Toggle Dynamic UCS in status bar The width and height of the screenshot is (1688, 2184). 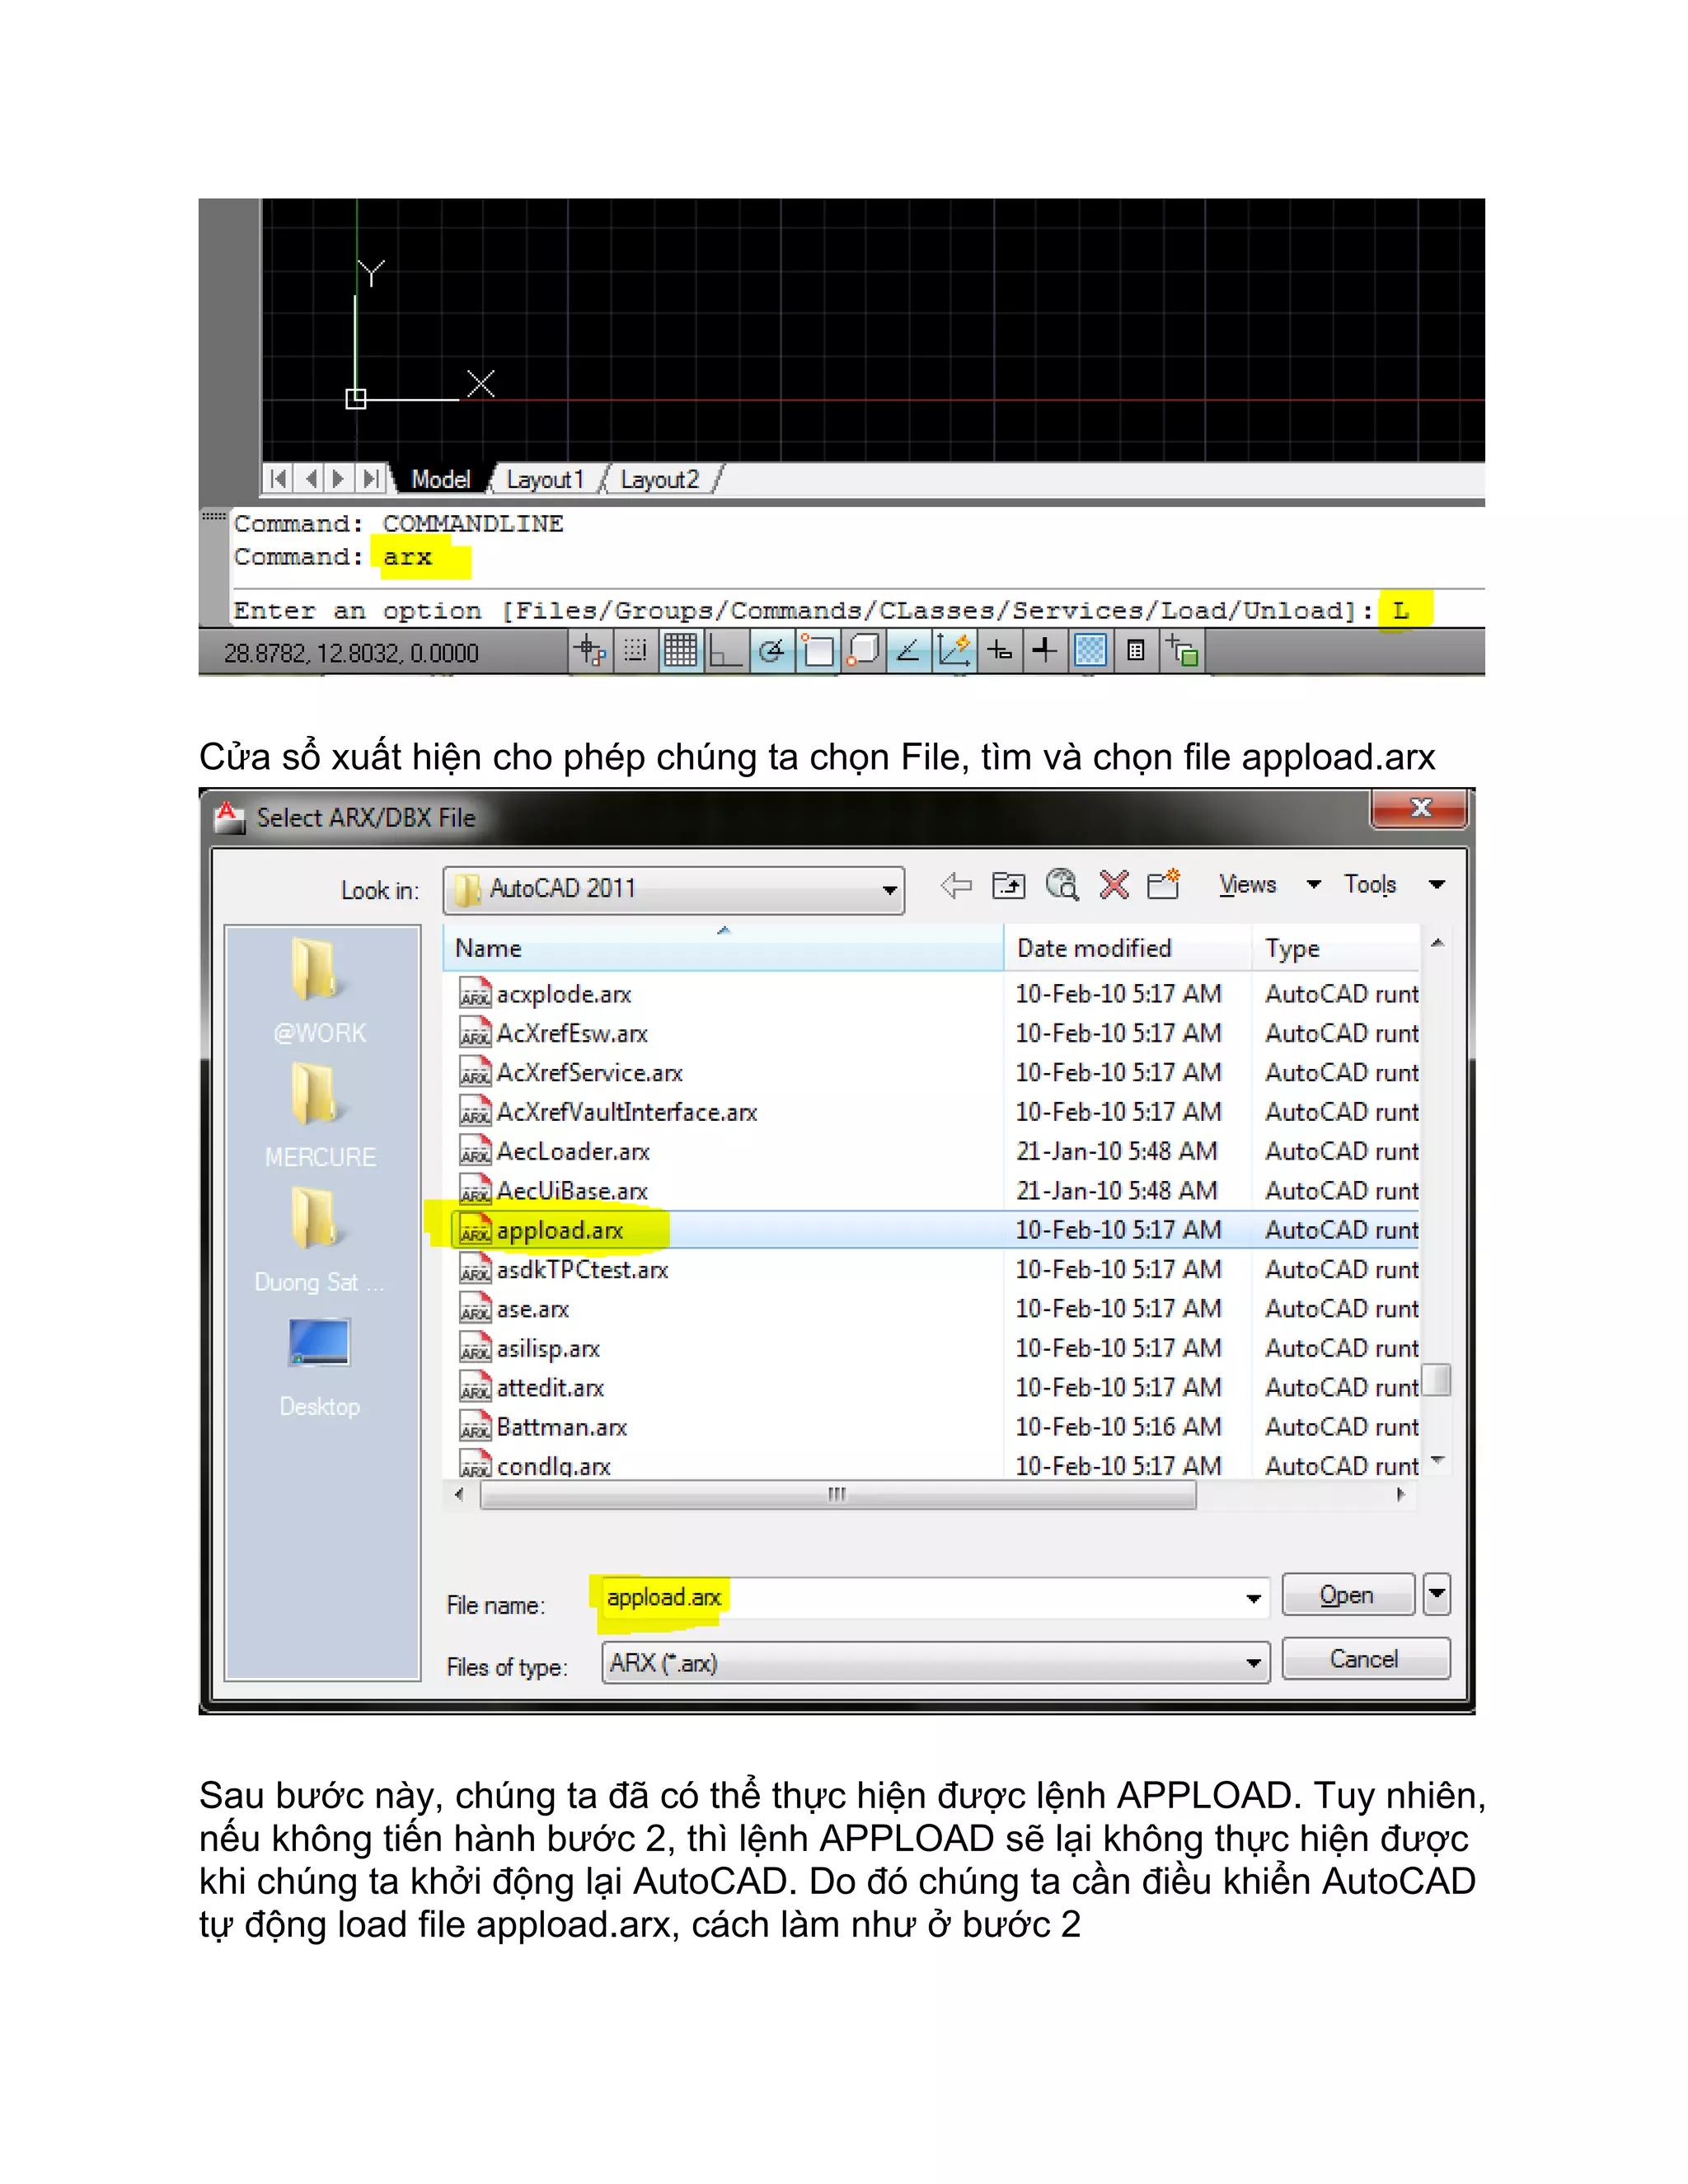pos(954,651)
